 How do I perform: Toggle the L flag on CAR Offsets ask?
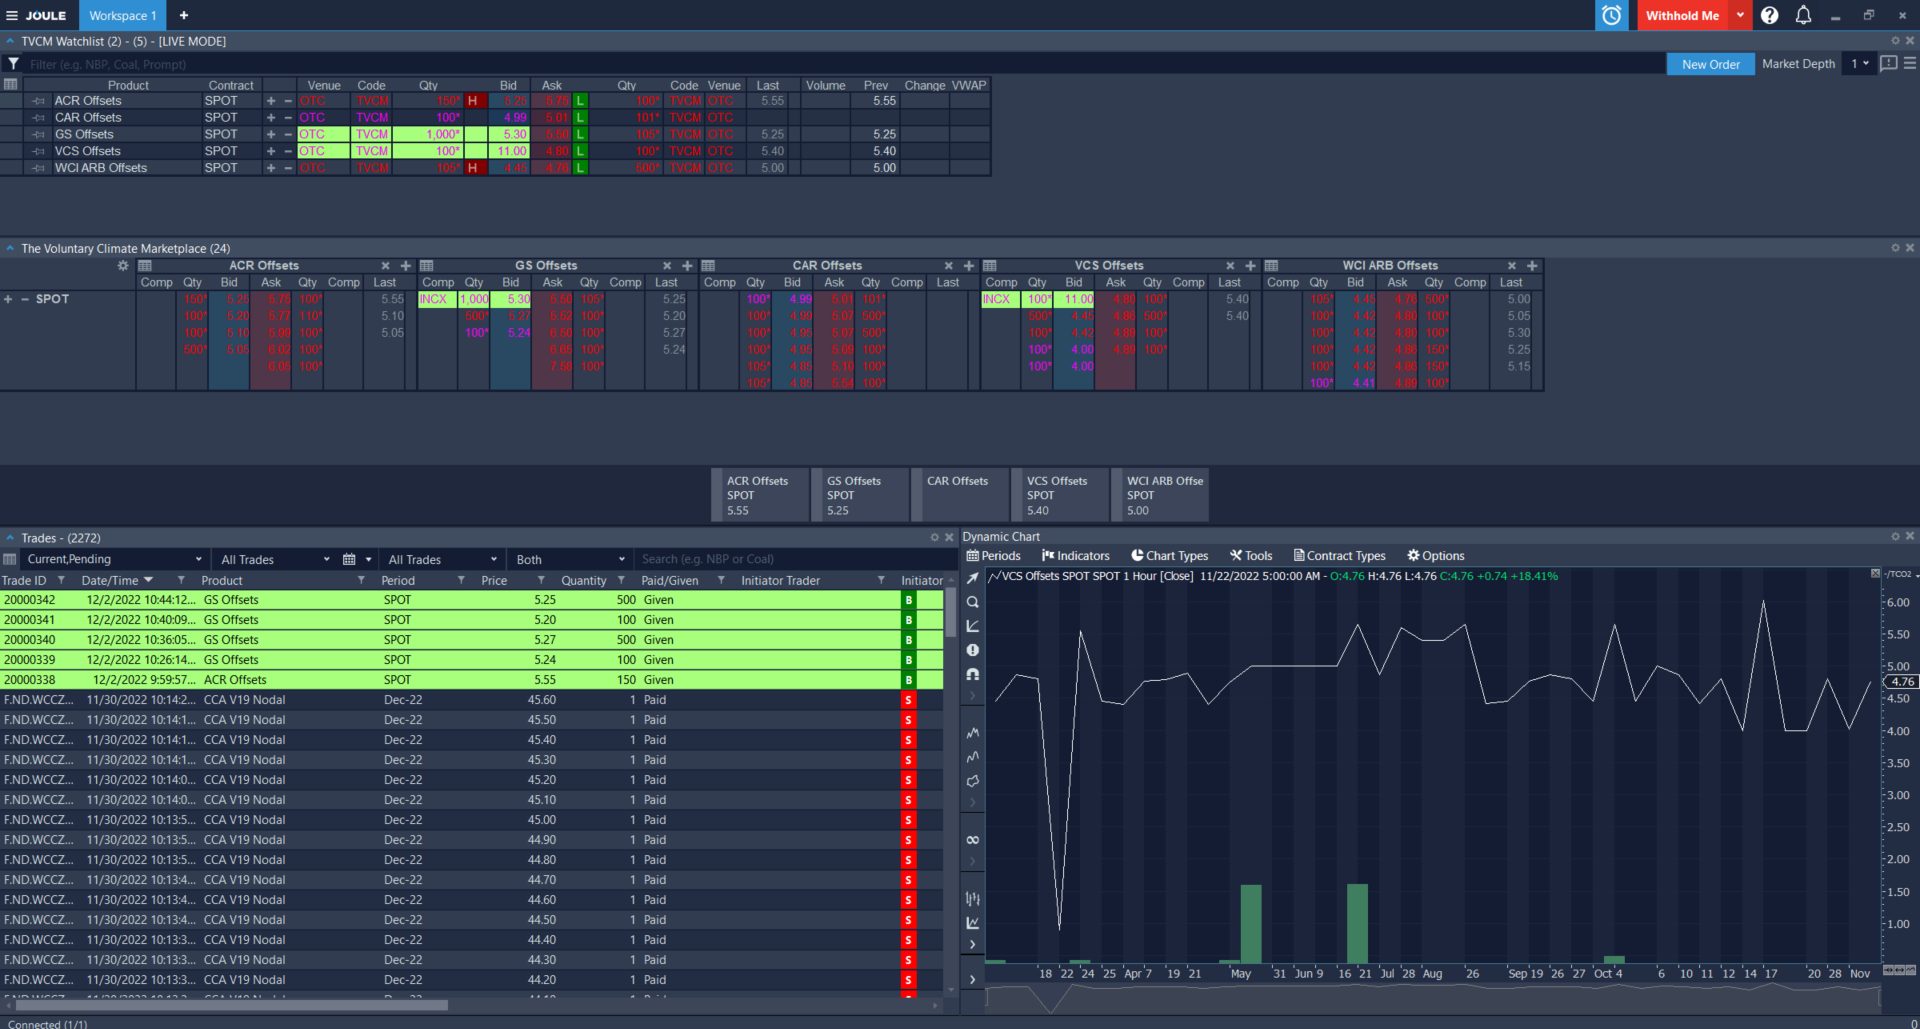point(580,118)
